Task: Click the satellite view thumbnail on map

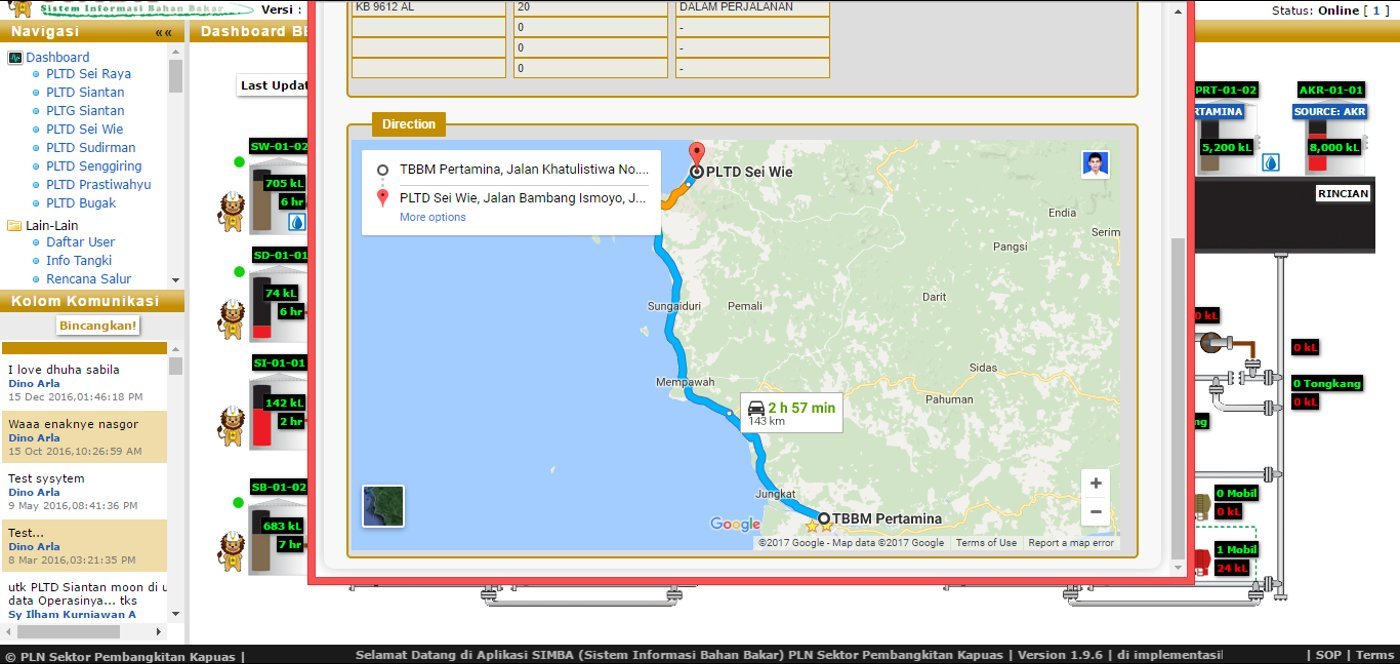Action: [383, 506]
